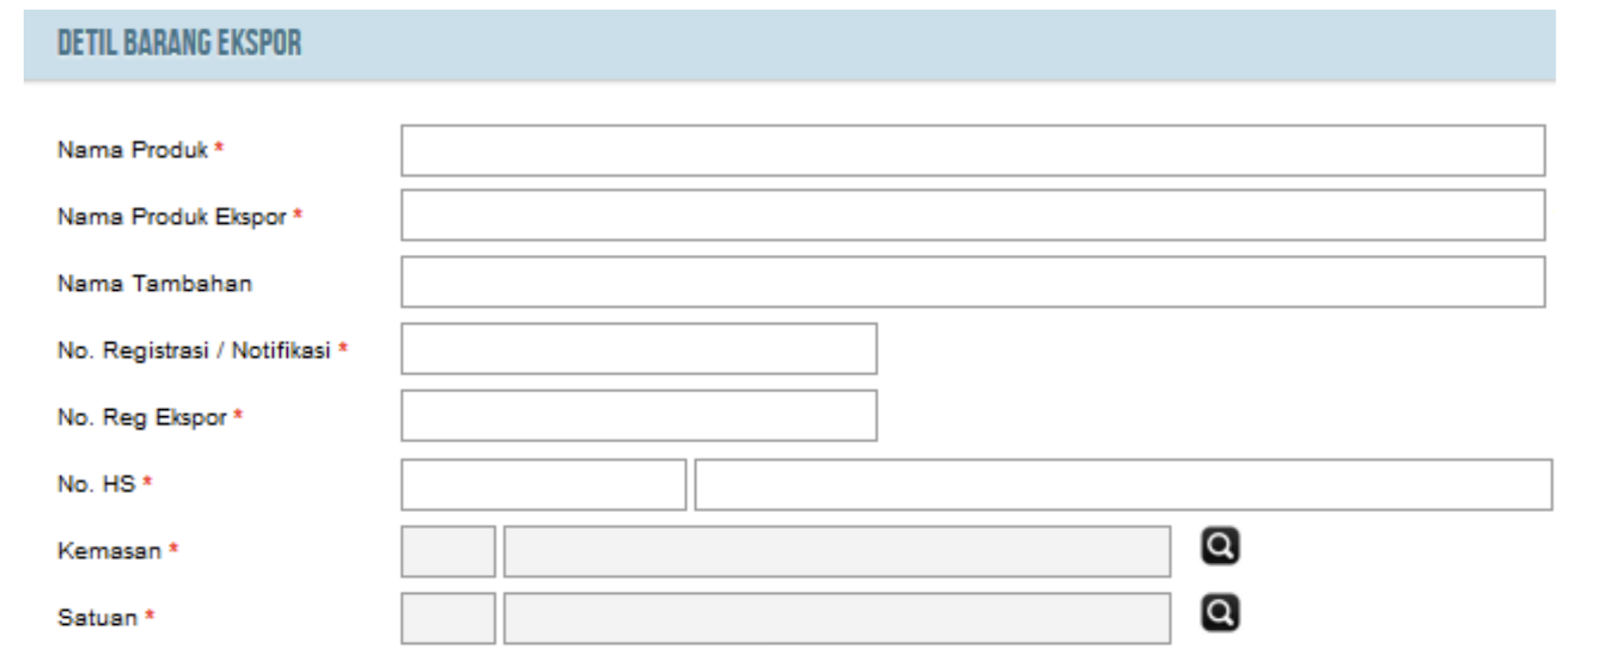
Task: Click the No. Reg Ekspor label
Action: (x=142, y=417)
